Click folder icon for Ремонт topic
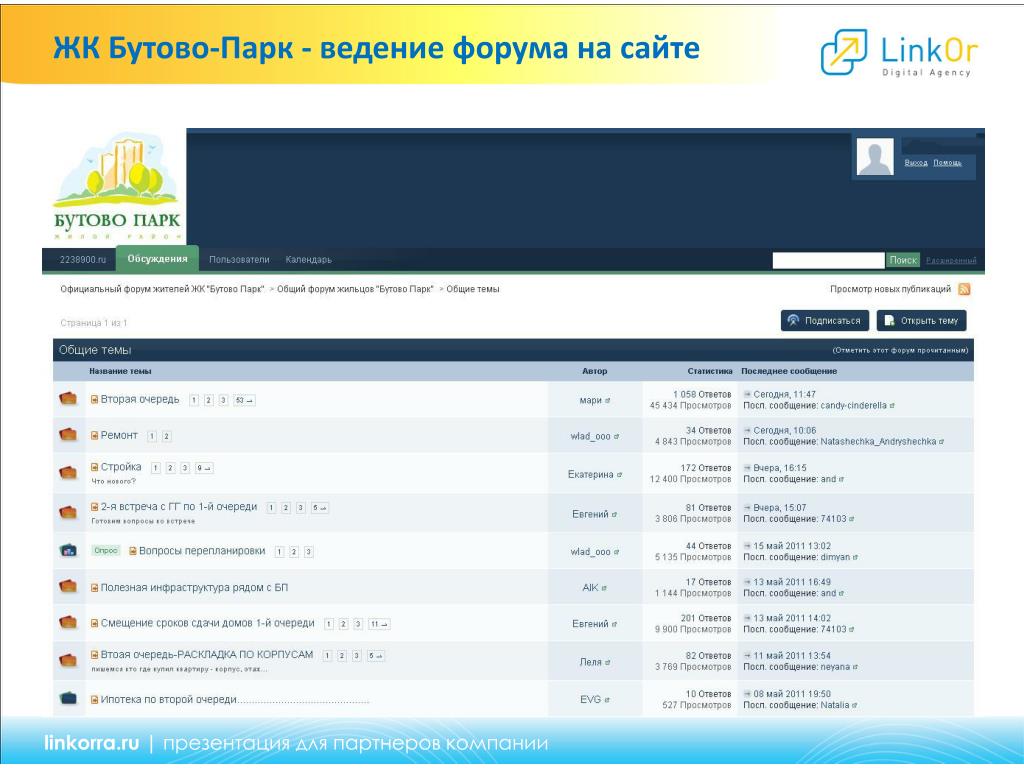Viewport: 1024px width, 768px height. [68, 434]
